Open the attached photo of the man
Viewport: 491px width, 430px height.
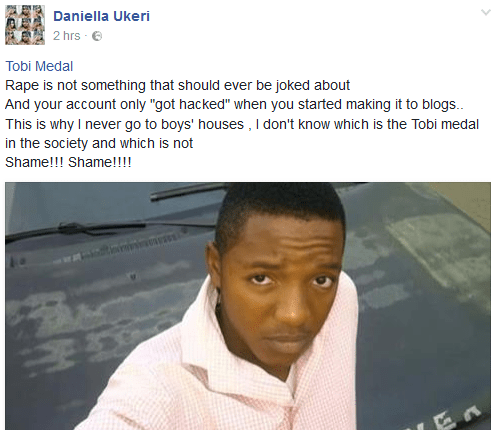point(248,306)
